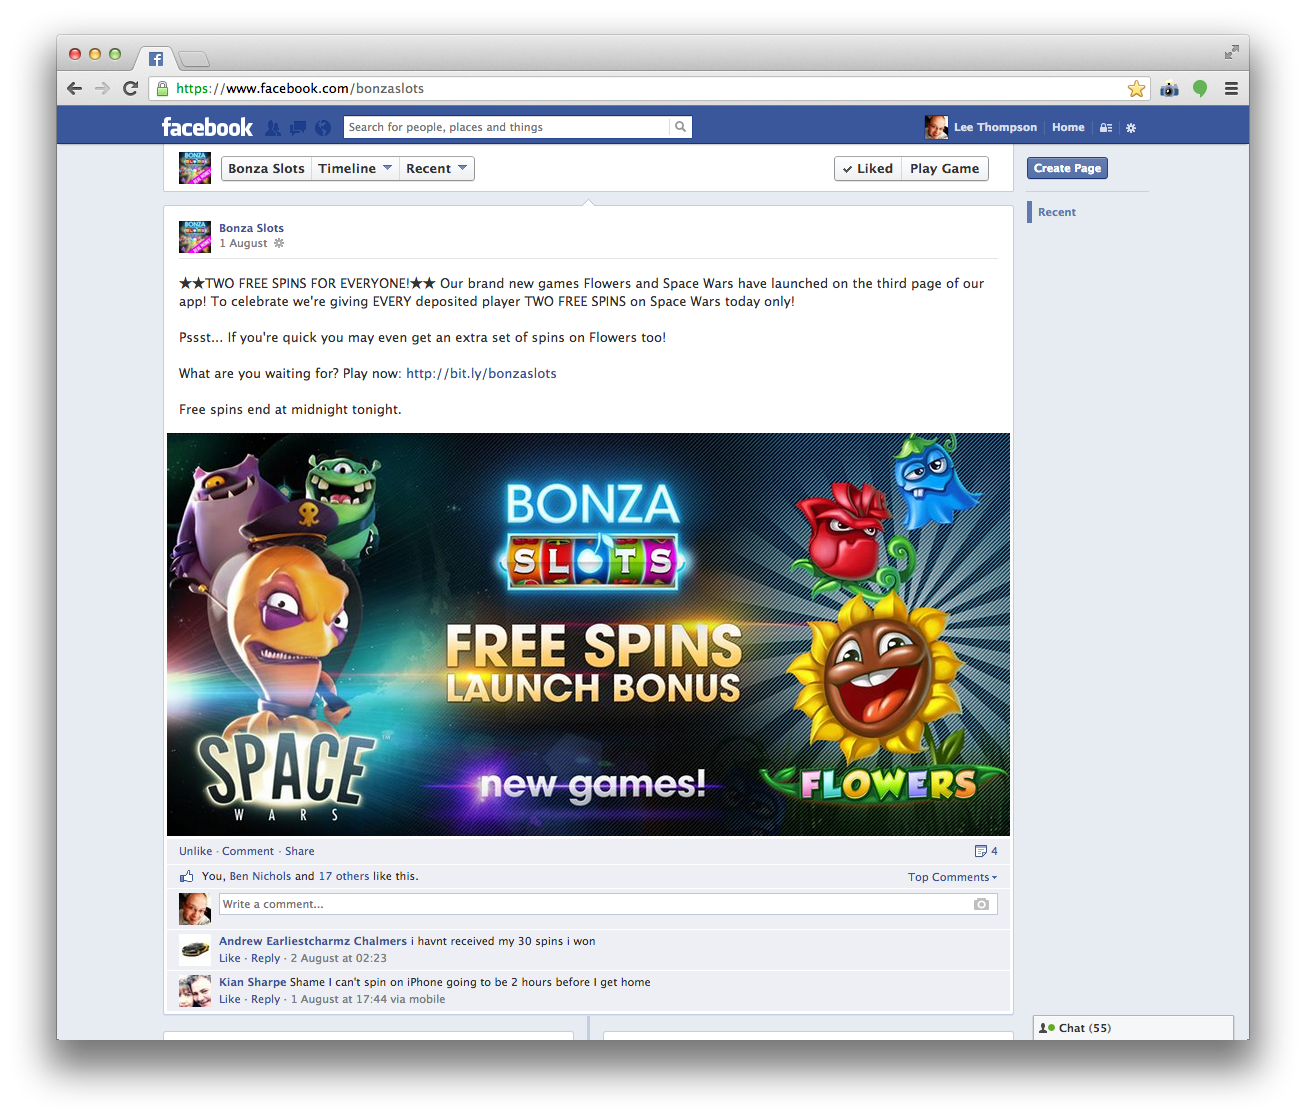Select Recent in the right sidebar
This screenshot has width=1306, height=1119.
pyautogui.click(x=1057, y=212)
